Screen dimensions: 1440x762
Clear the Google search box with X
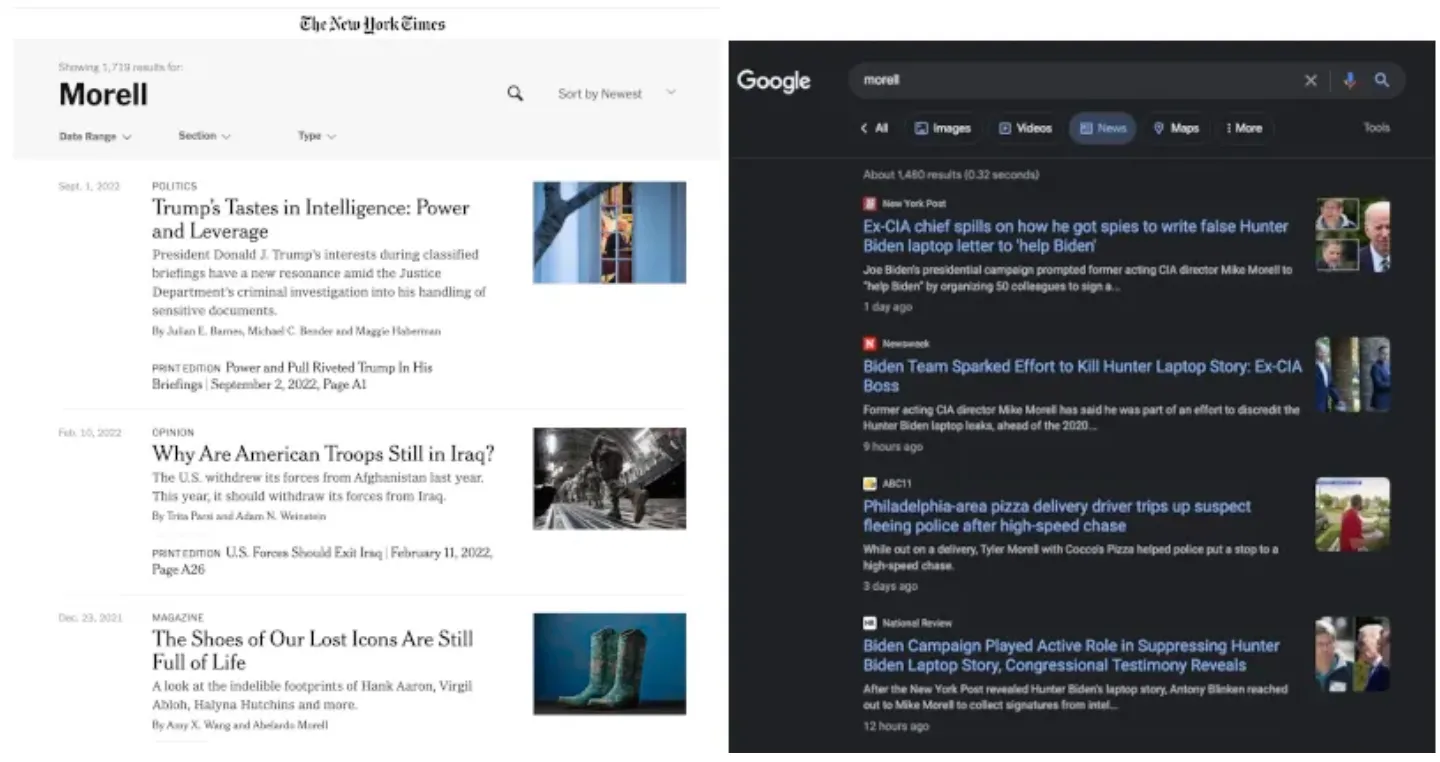pos(1310,81)
